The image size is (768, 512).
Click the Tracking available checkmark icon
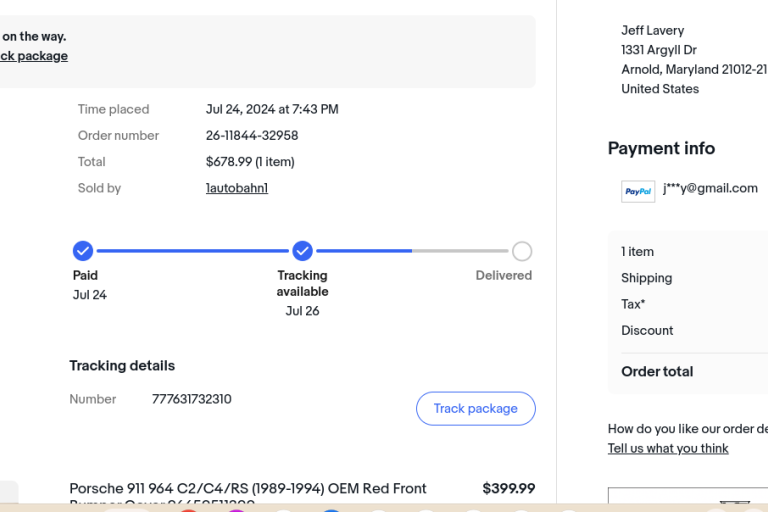302,251
